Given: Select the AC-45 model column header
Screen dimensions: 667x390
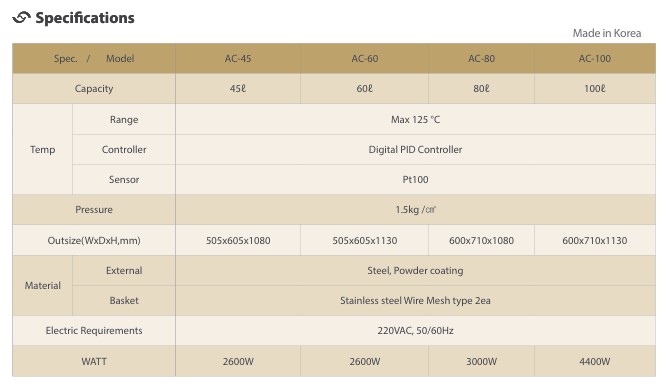Looking at the screenshot, I should (x=238, y=58).
